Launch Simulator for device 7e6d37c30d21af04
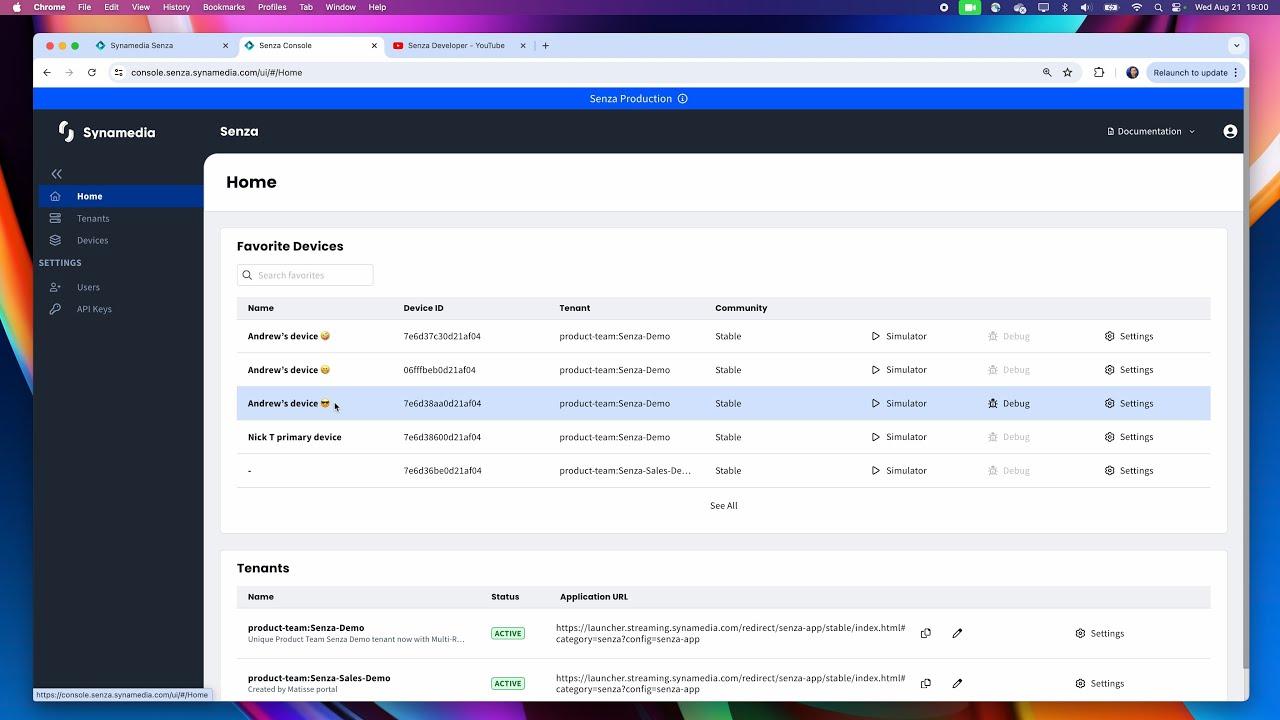Image resolution: width=1280 pixels, height=720 pixels. 899,336
